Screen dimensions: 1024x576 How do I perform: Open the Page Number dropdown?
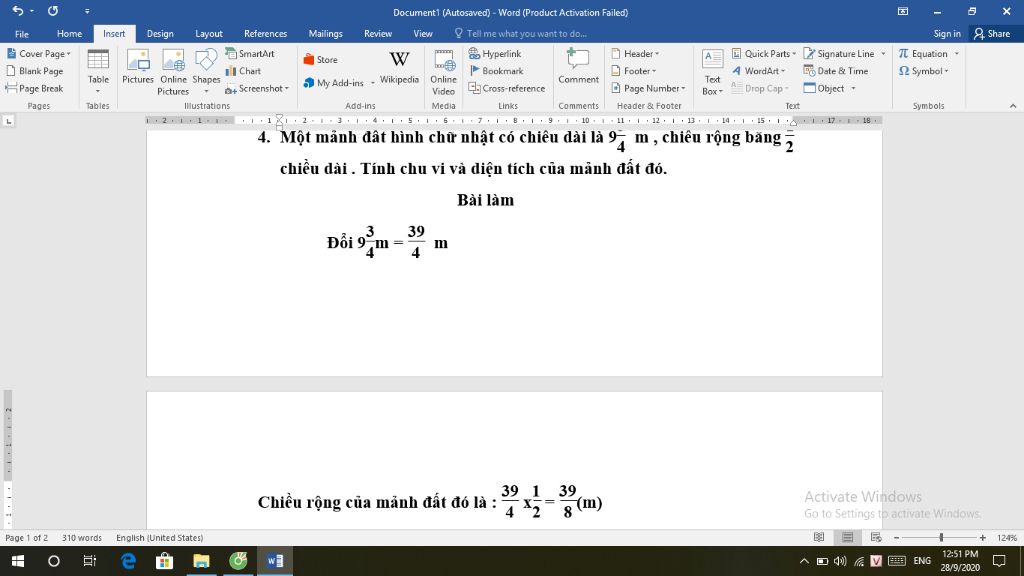click(x=648, y=88)
